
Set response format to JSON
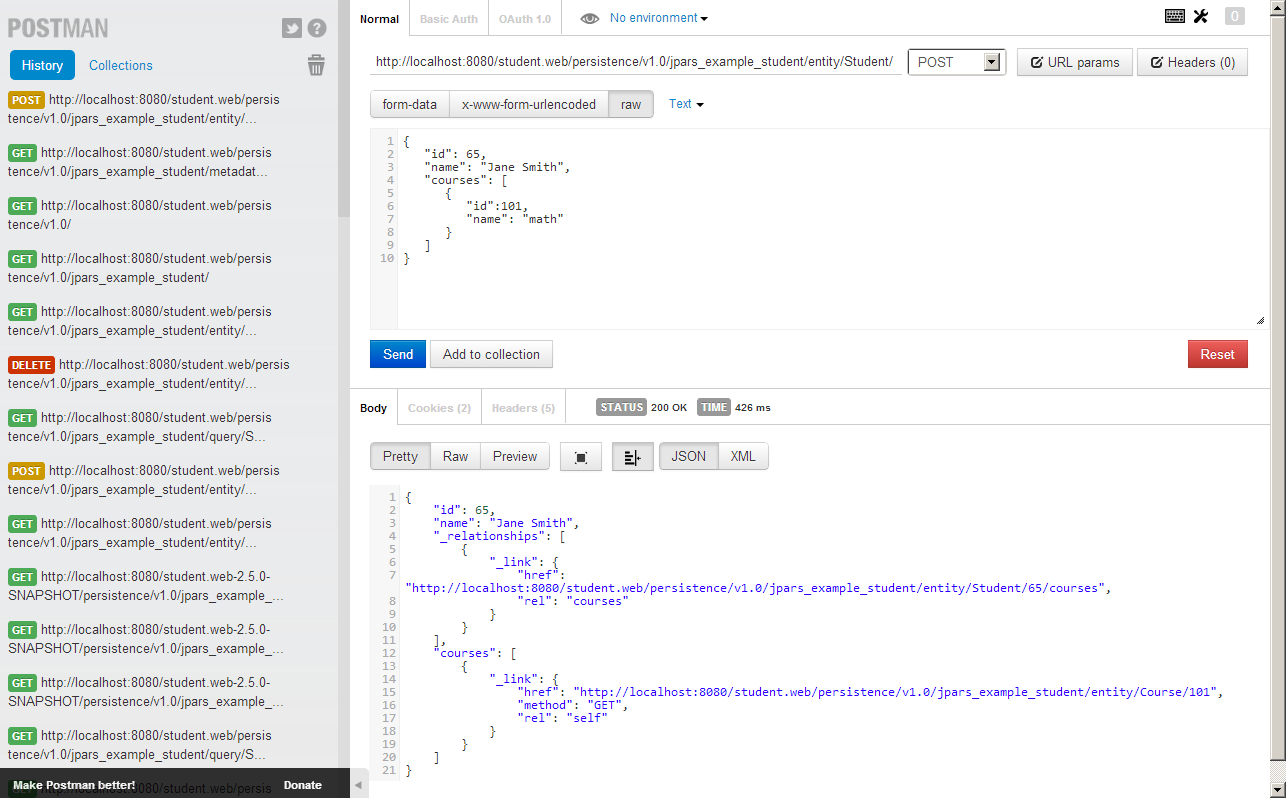[x=689, y=456]
